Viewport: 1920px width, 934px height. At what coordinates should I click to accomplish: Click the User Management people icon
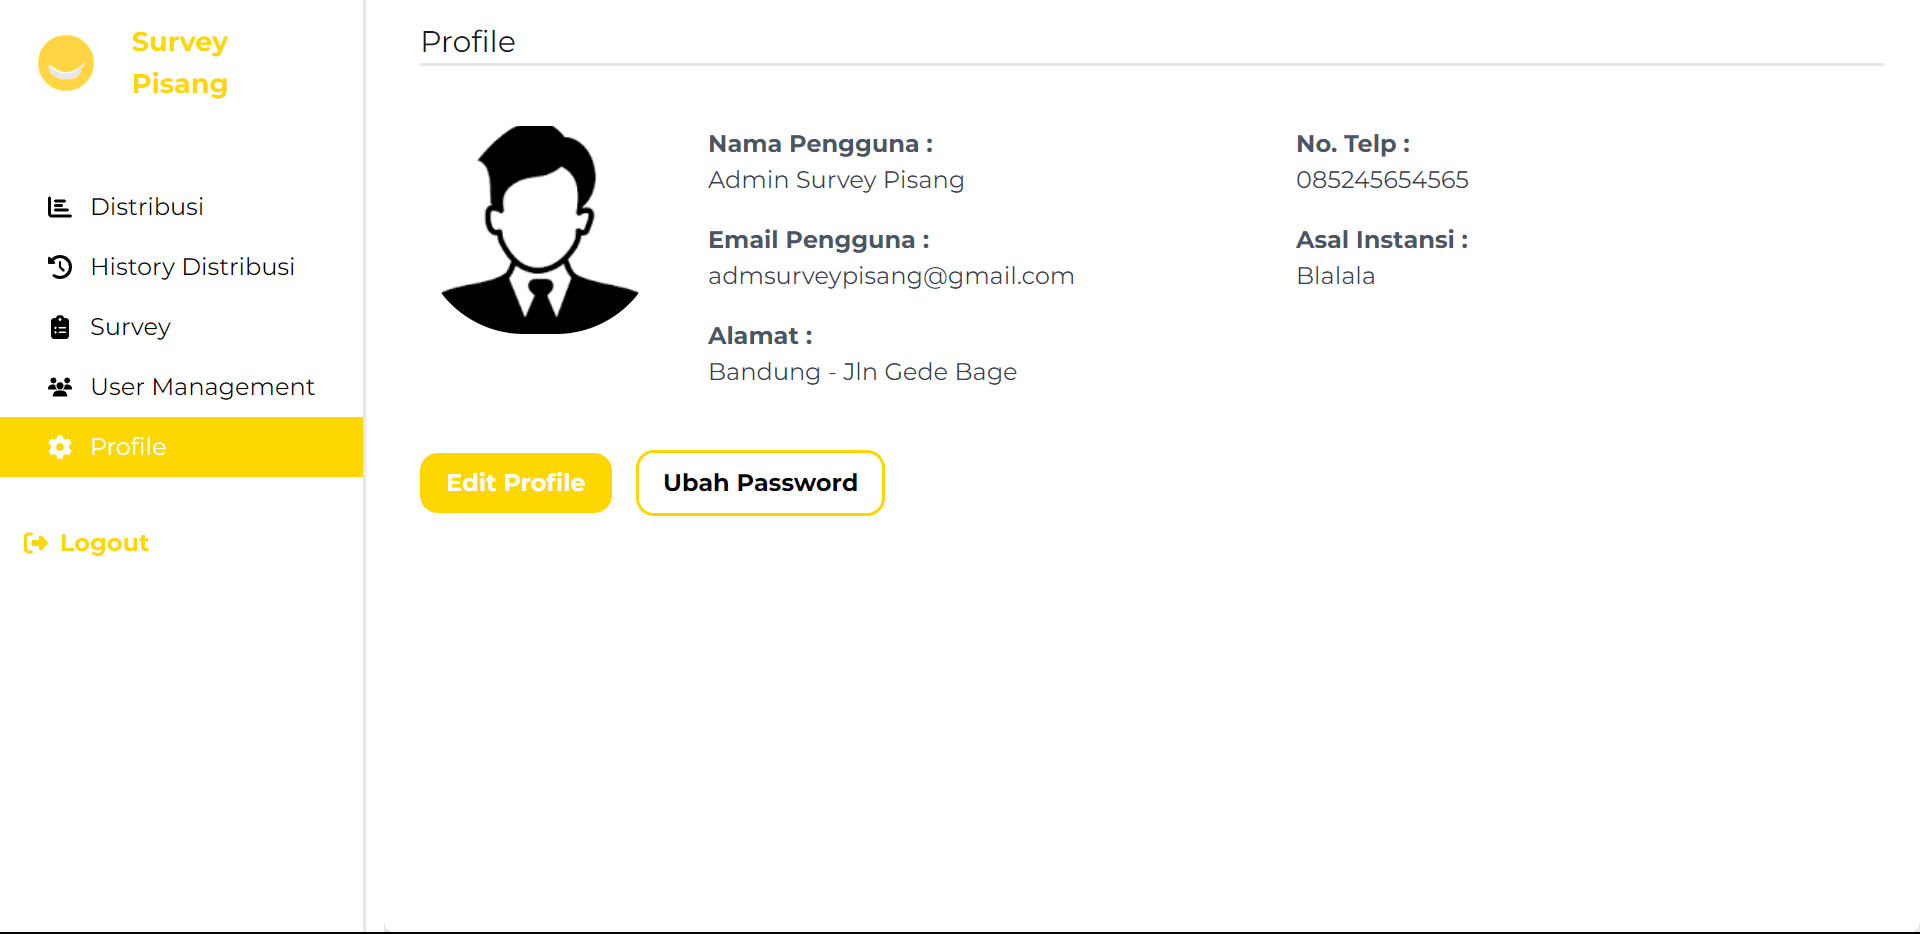[59, 386]
